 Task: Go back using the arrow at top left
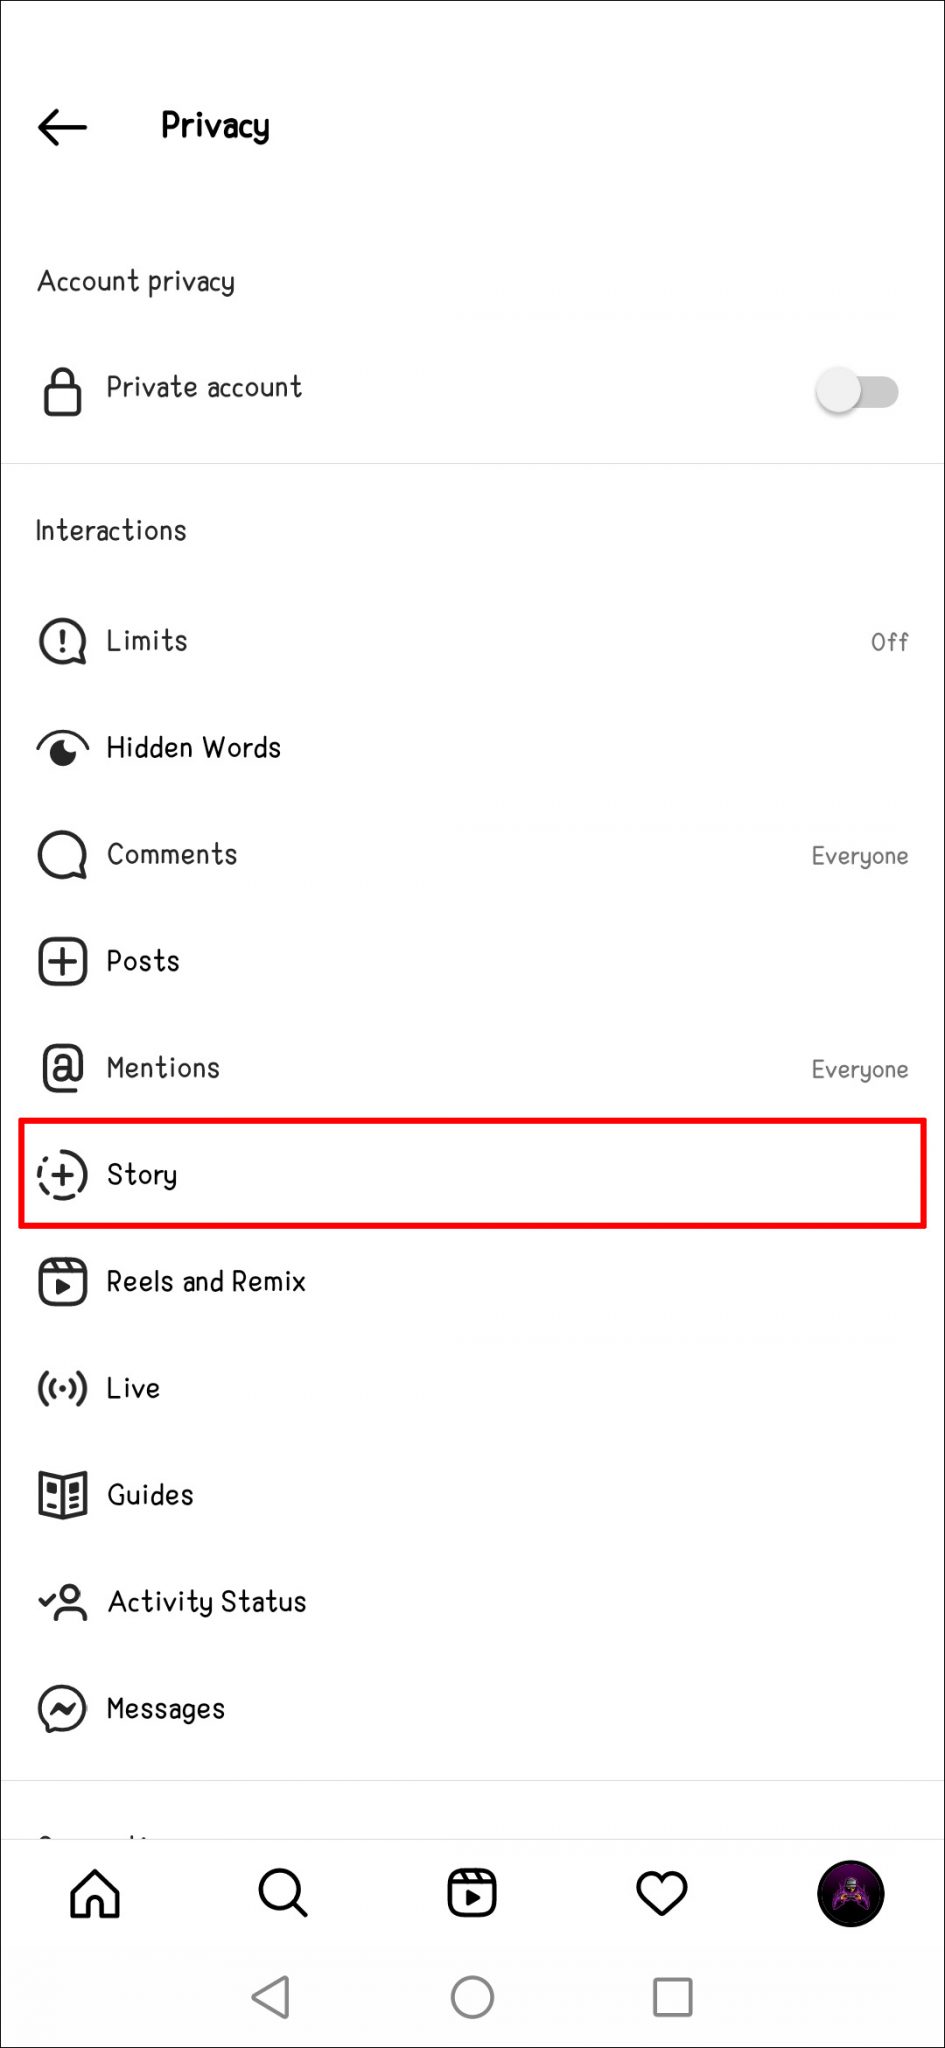(61, 126)
